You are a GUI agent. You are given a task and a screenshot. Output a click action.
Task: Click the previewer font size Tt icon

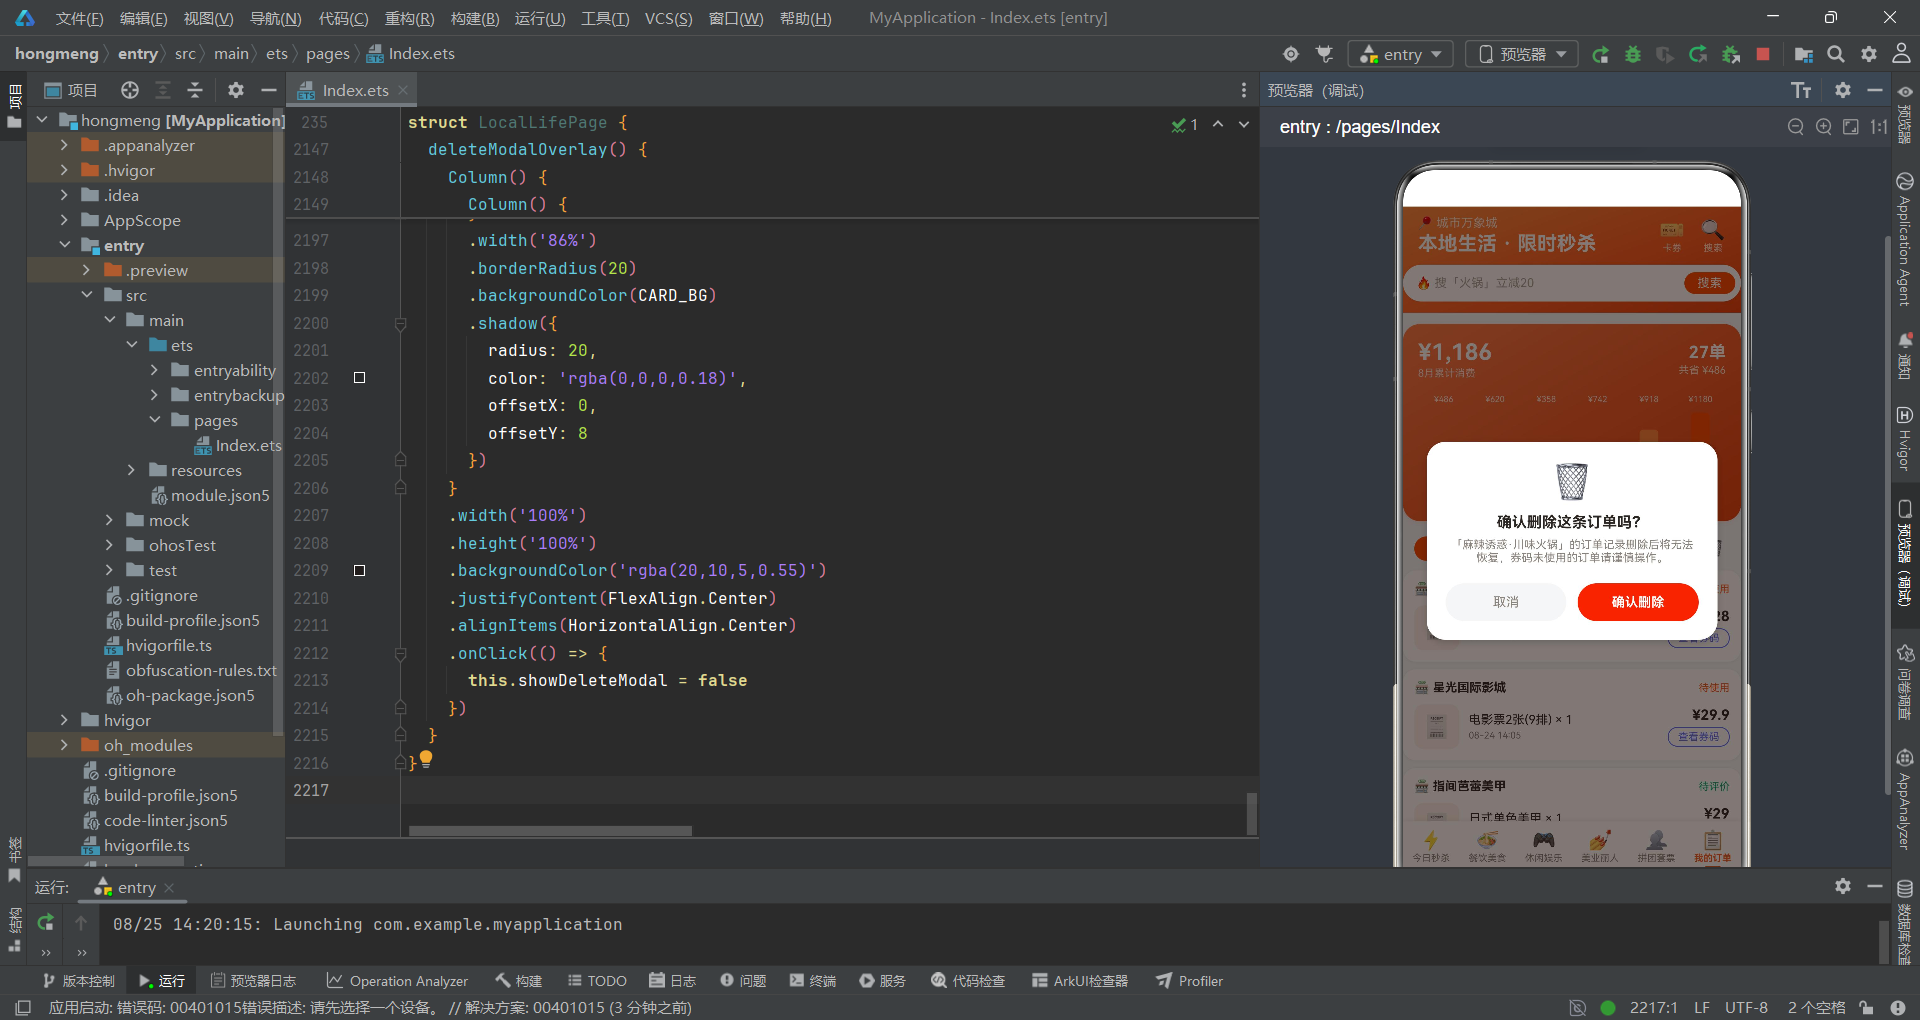(1801, 90)
